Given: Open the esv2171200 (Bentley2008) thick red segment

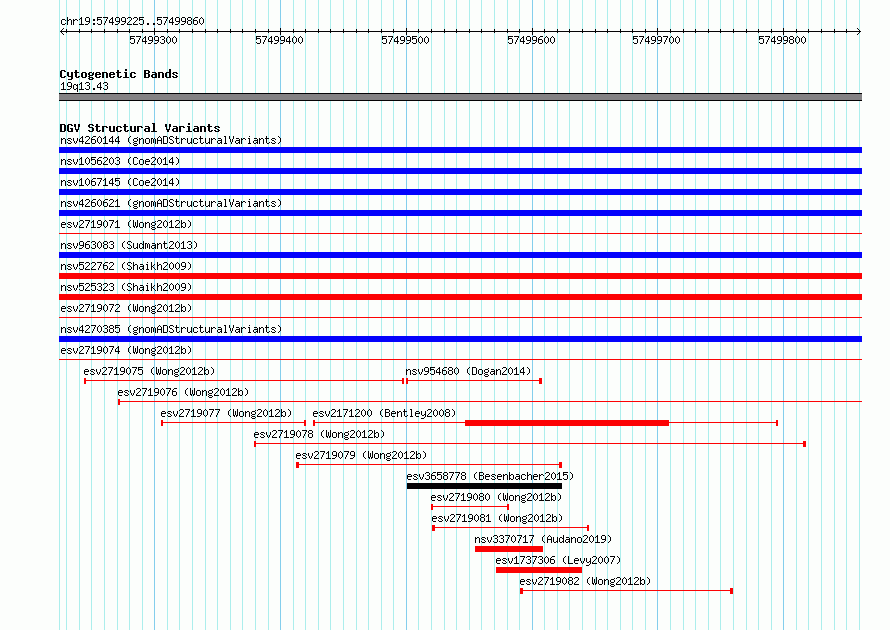Looking at the screenshot, I should click(x=567, y=423).
